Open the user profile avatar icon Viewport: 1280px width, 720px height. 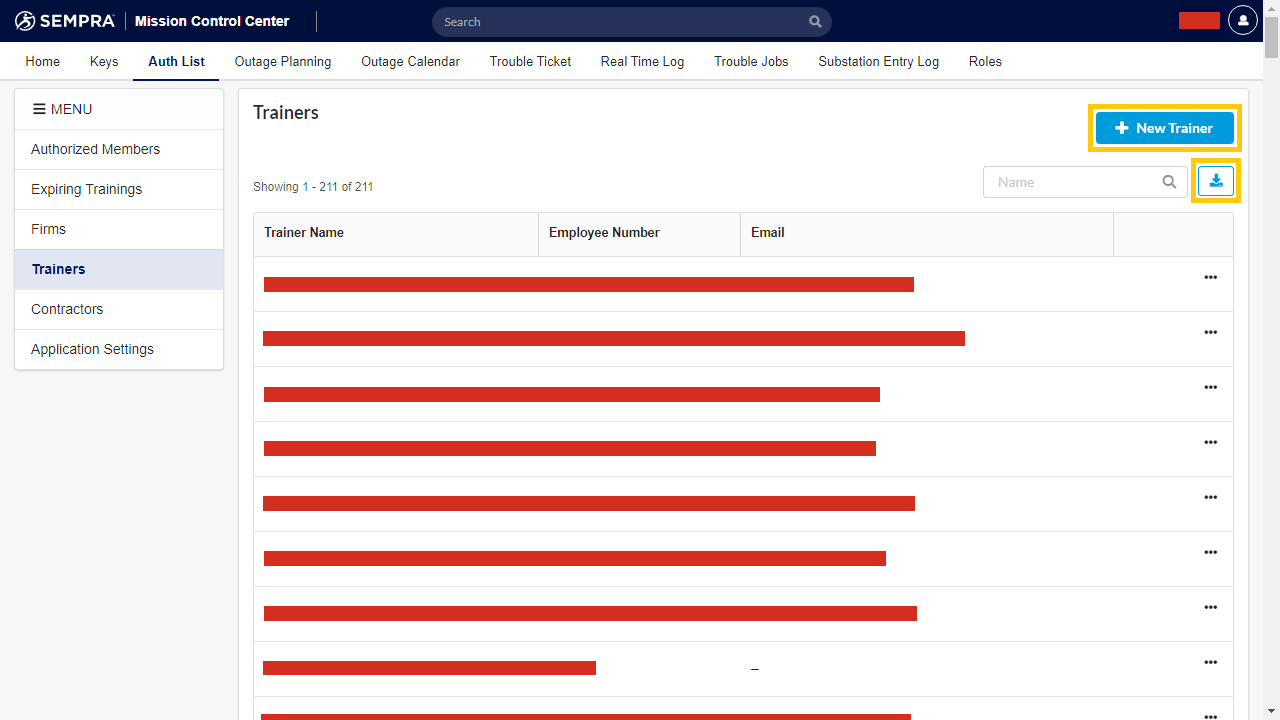(x=1242, y=20)
